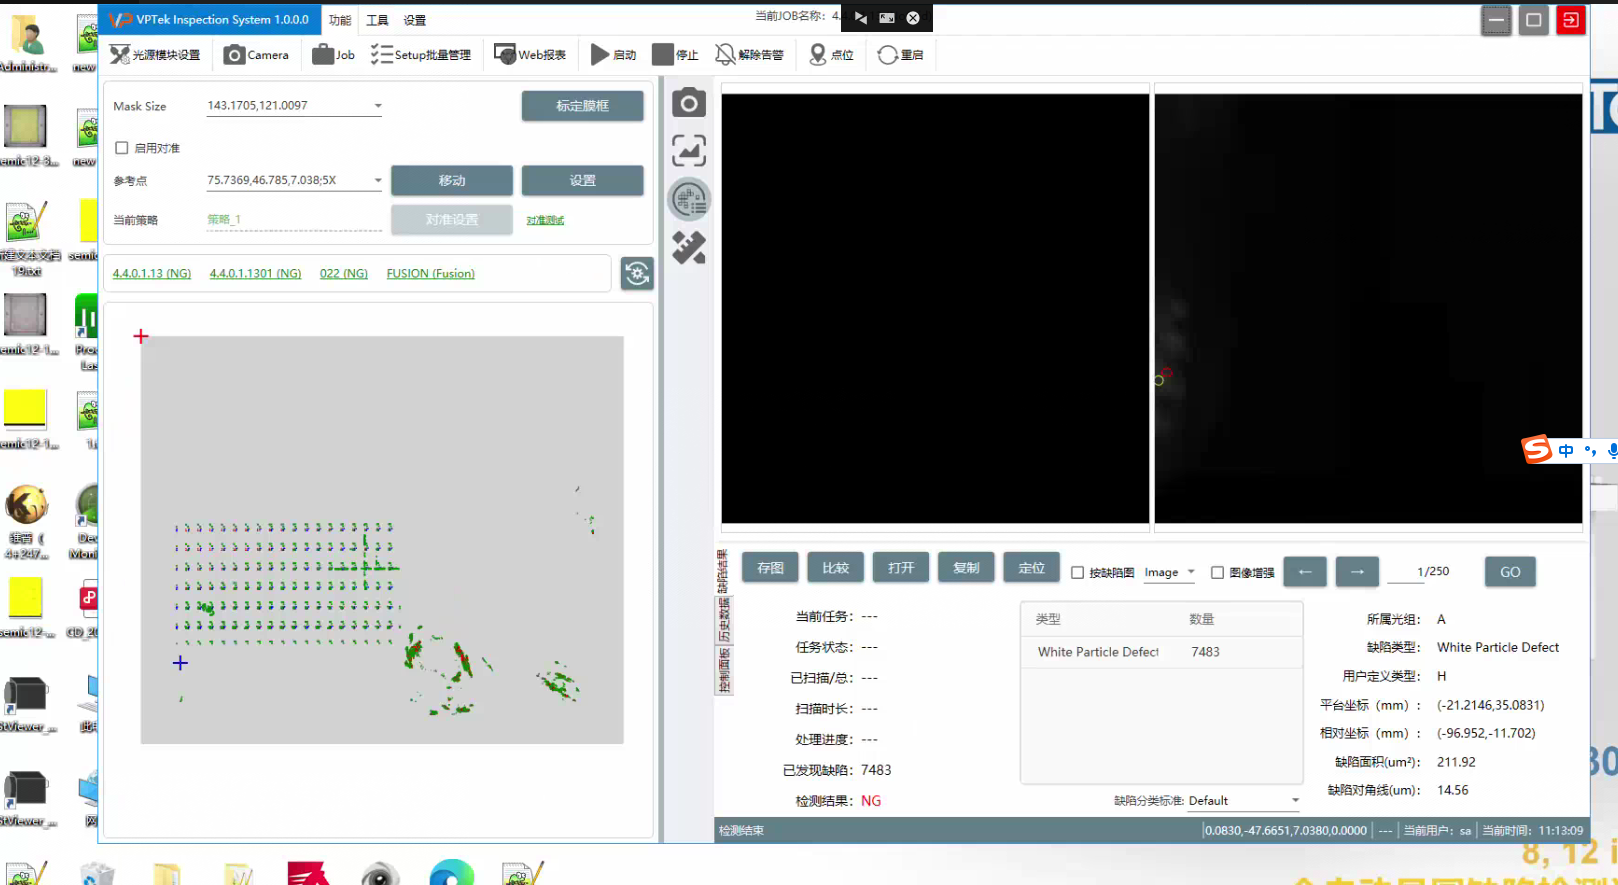Click the Administrator desktop icon
Screen dimensions: 1618x885
(x=27, y=45)
